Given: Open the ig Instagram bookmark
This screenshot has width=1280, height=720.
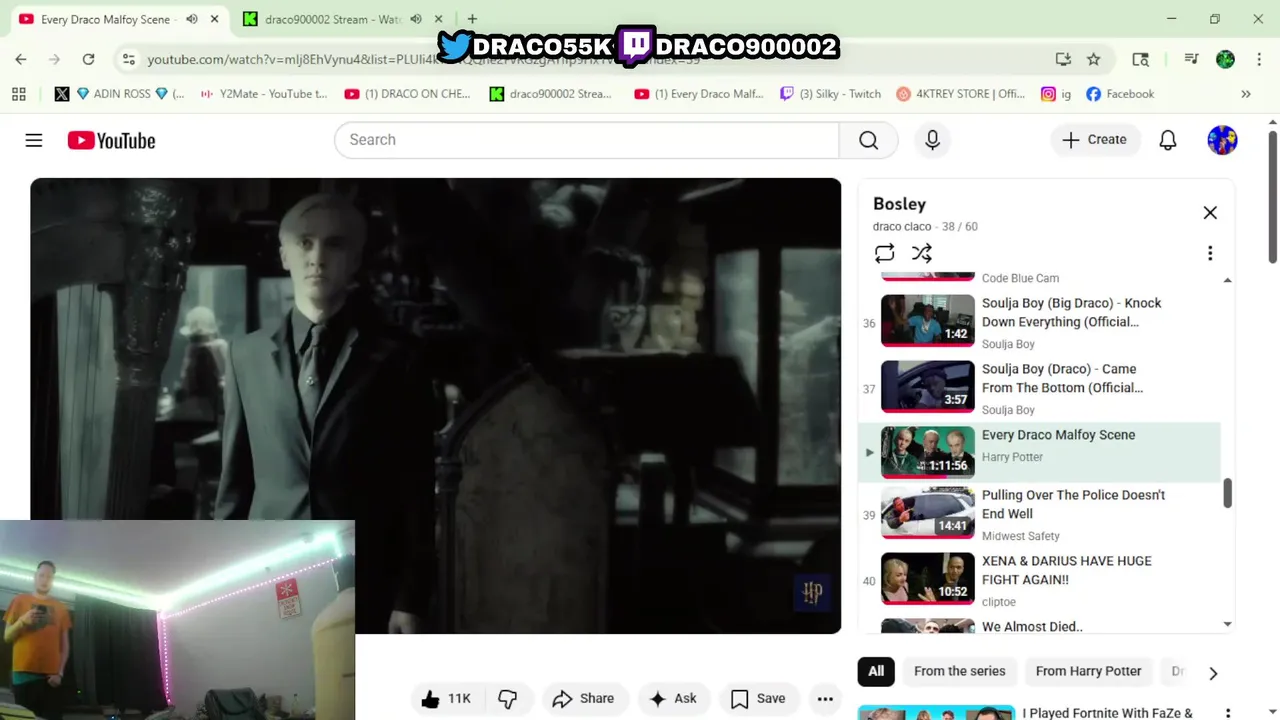Looking at the screenshot, I should tap(1056, 94).
